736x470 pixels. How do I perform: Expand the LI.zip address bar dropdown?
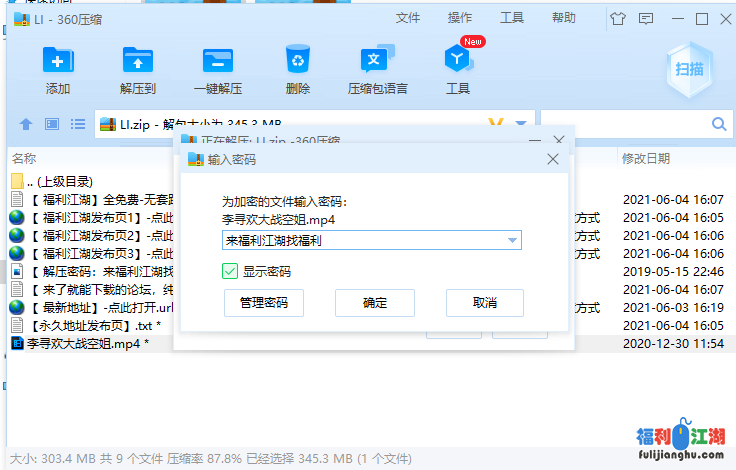pos(521,124)
